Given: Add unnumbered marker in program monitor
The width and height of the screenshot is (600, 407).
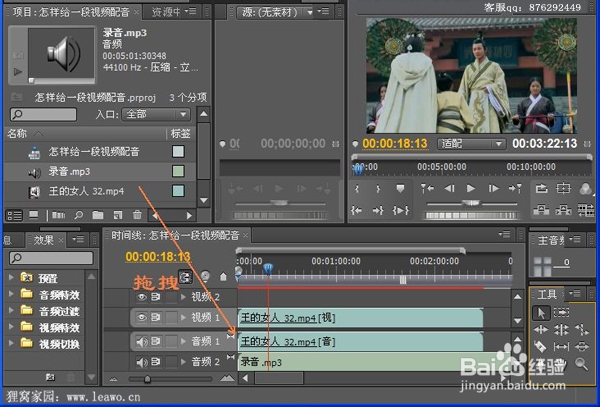Looking at the screenshot, I should pos(400,189).
